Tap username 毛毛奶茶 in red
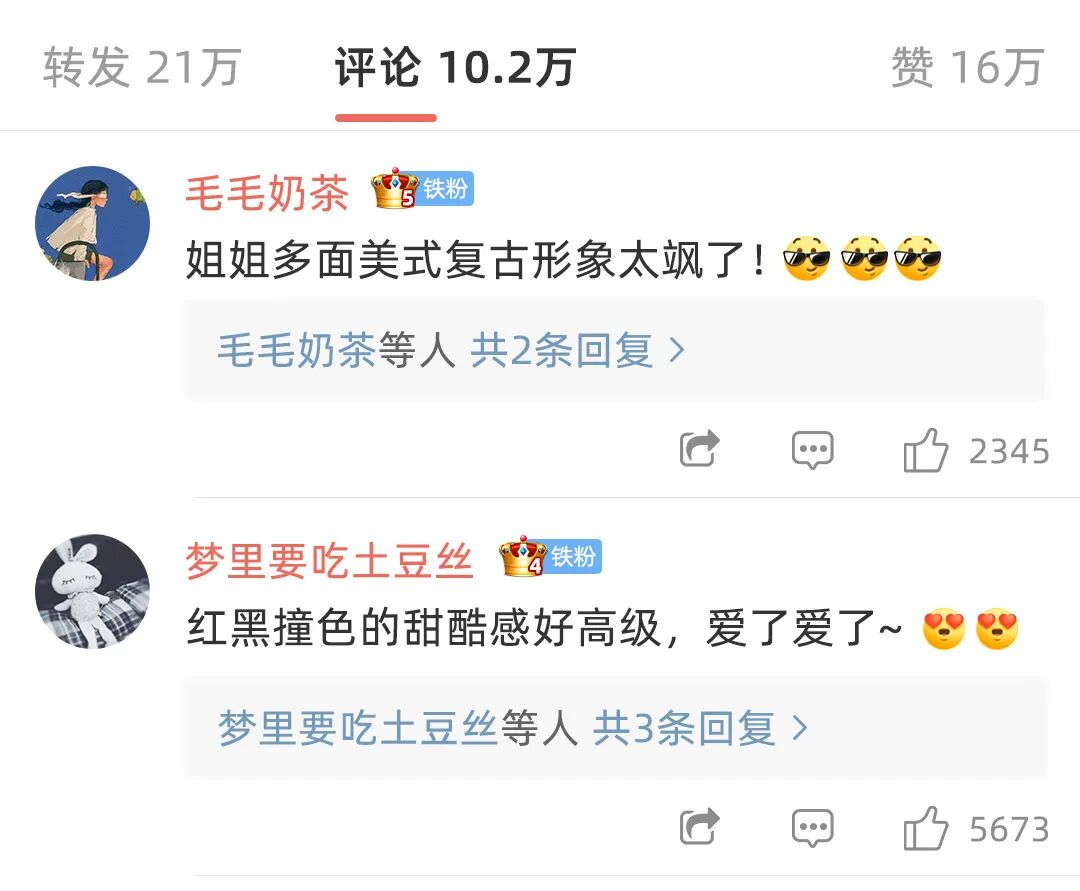 [x=267, y=193]
